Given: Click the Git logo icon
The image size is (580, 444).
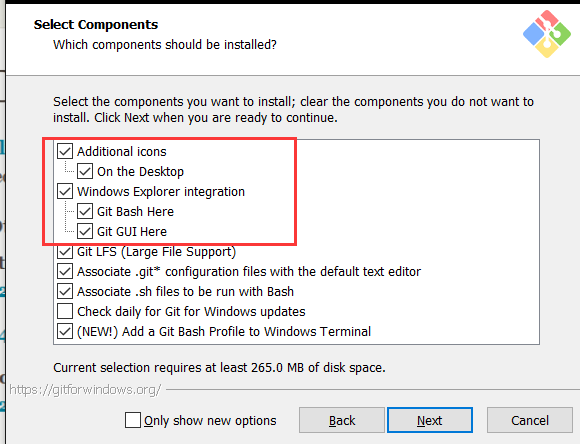Looking at the screenshot, I should [547, 34].
